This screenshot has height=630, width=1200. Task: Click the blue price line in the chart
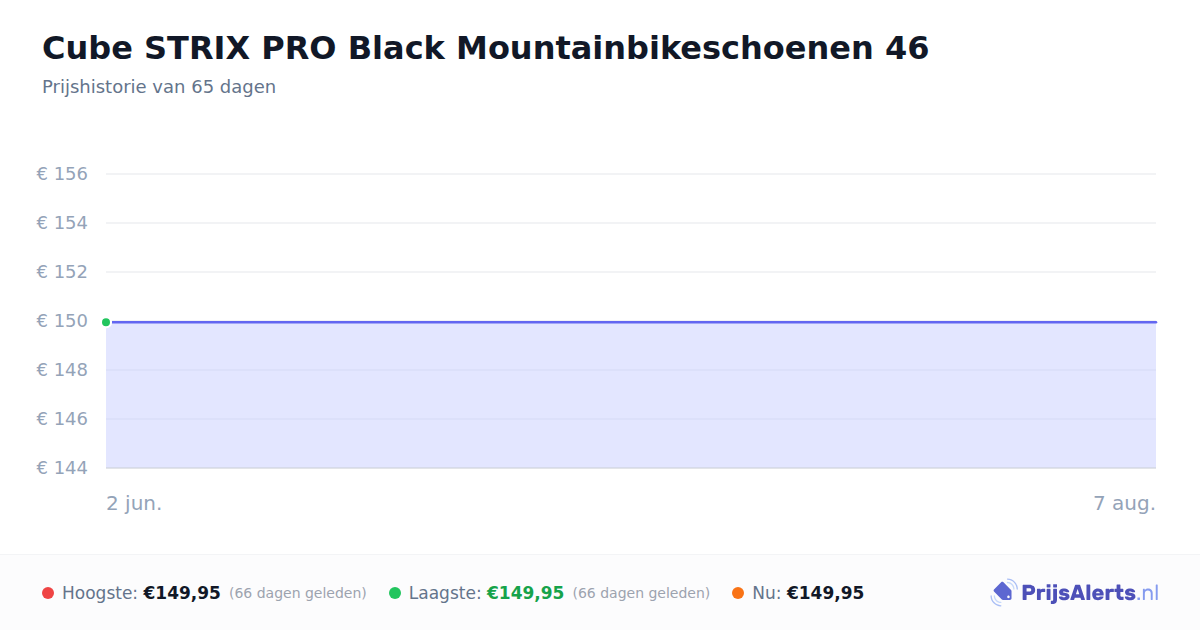tap(631, 322)
